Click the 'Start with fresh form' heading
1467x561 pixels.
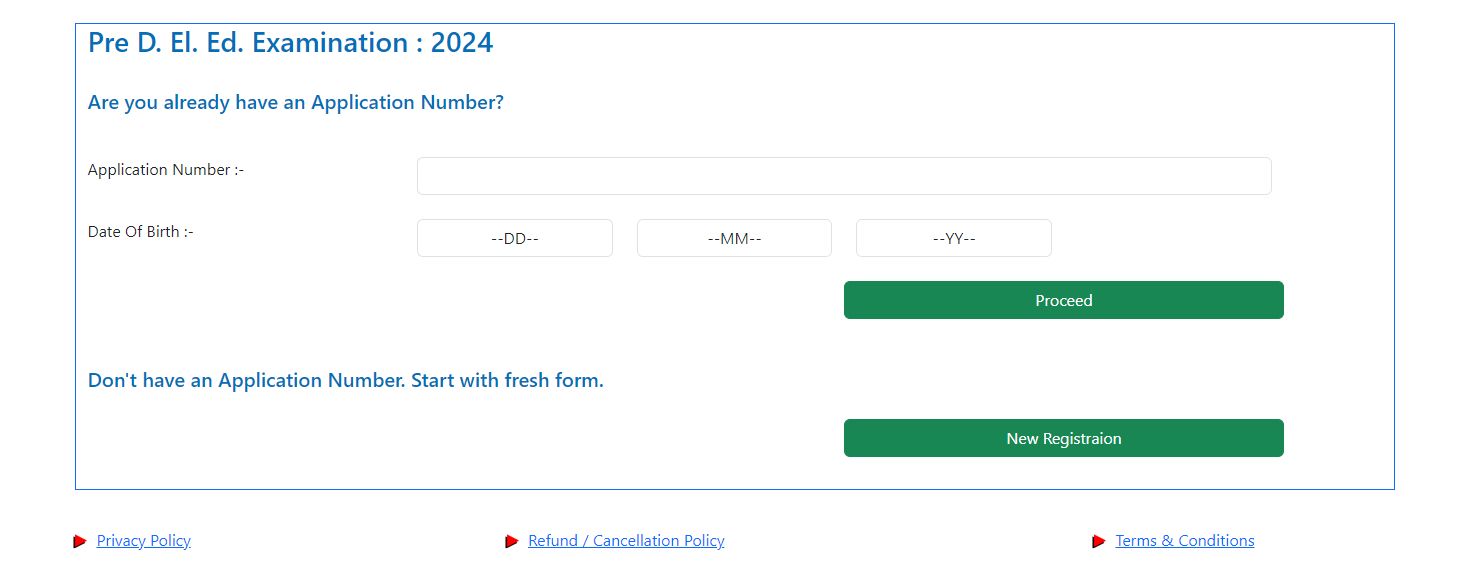coord(346,381)
